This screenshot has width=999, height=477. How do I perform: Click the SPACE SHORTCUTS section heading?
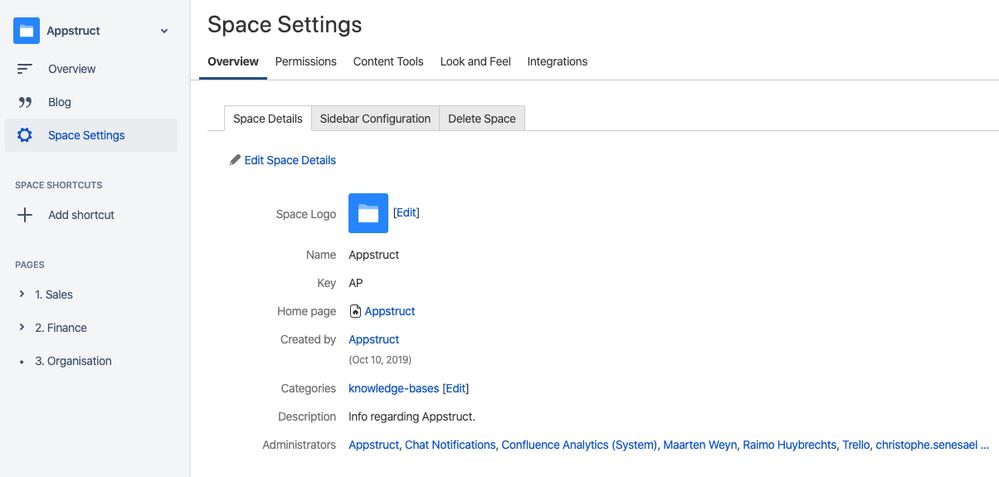pos(59,185)
